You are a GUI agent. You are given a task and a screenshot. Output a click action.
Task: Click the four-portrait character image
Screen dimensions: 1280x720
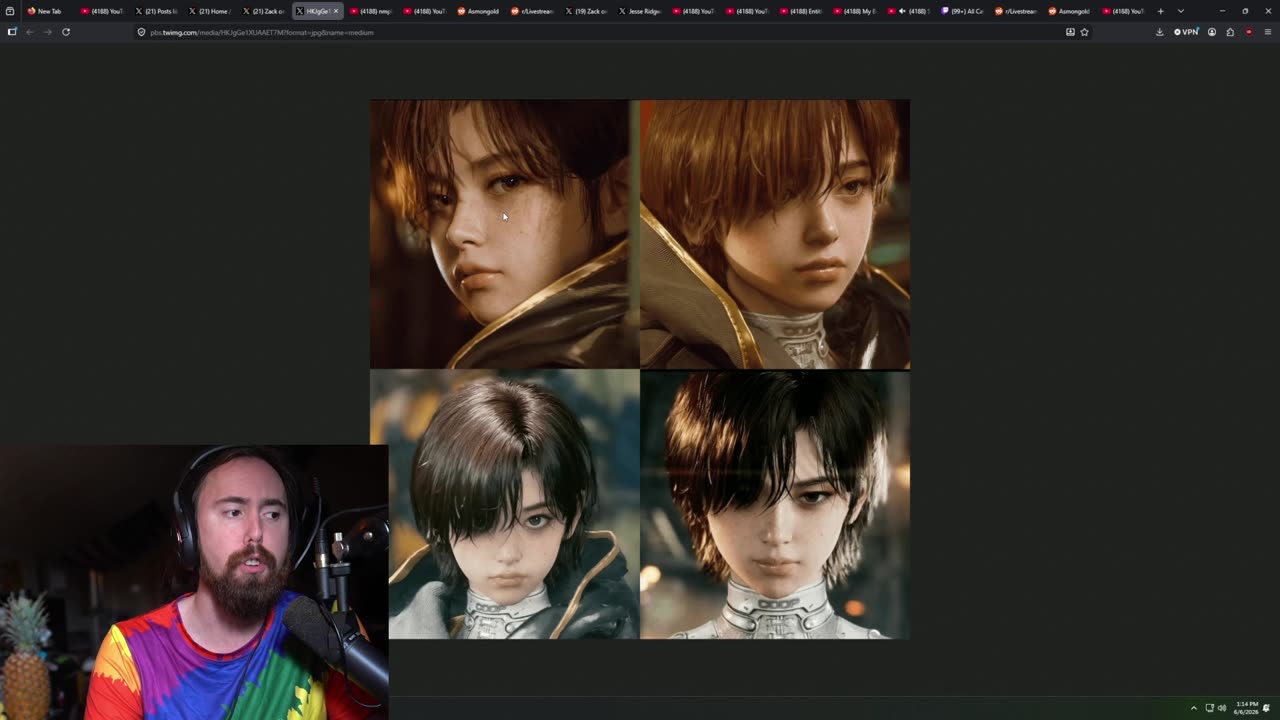pyautogui.click(x=640, y=369)
